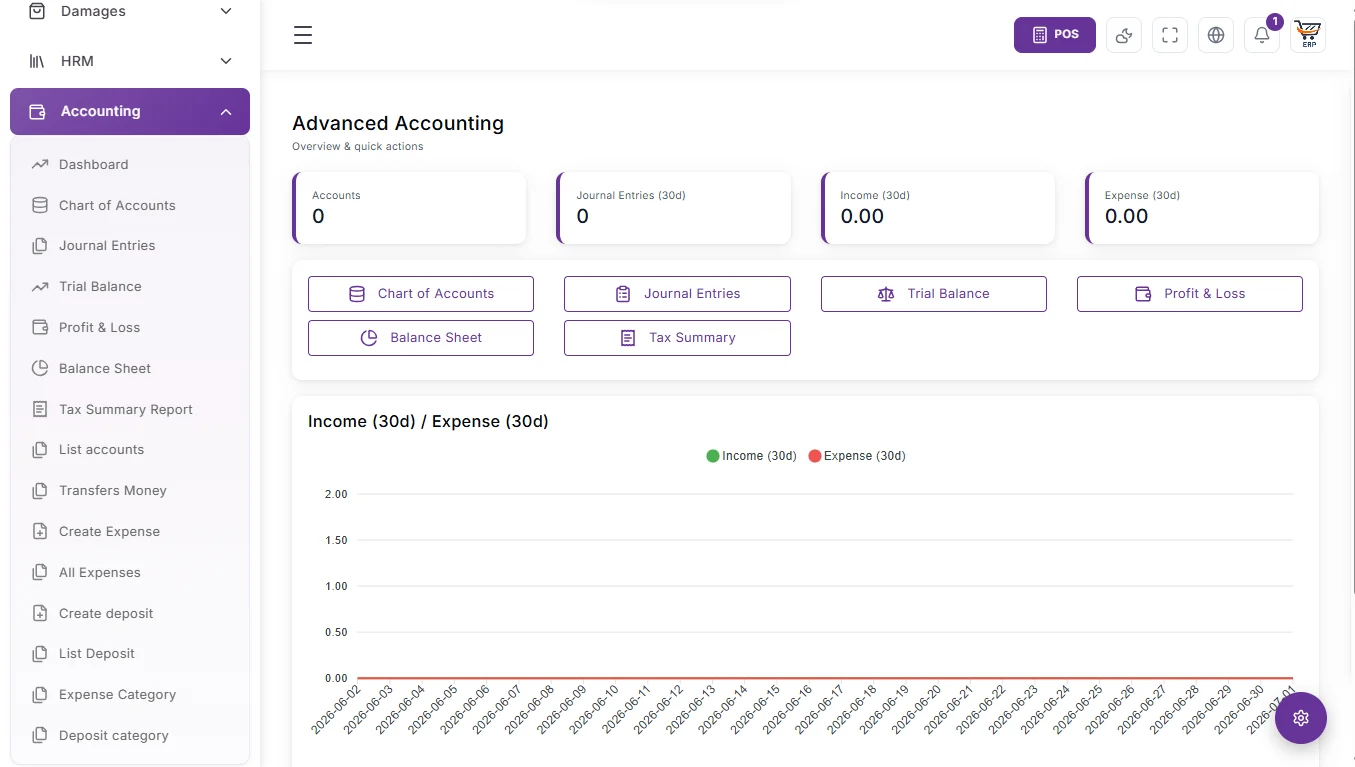This screenshot has height=767, width=1355.
Task: Open the floating settings gear button
Action: (x=1301, y=717)
